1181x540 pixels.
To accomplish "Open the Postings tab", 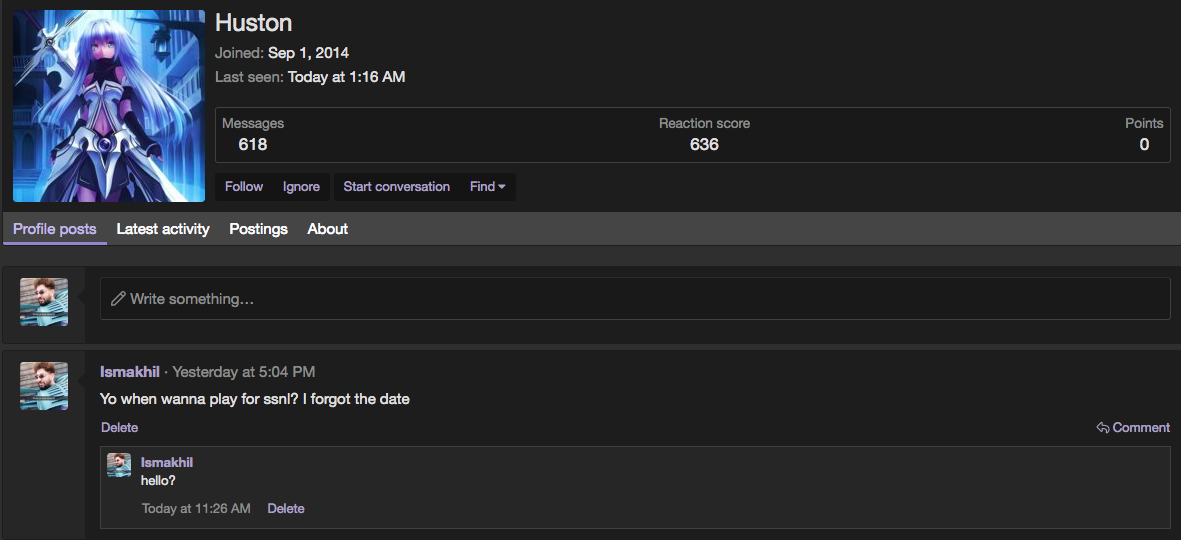I will coord(258,229).
